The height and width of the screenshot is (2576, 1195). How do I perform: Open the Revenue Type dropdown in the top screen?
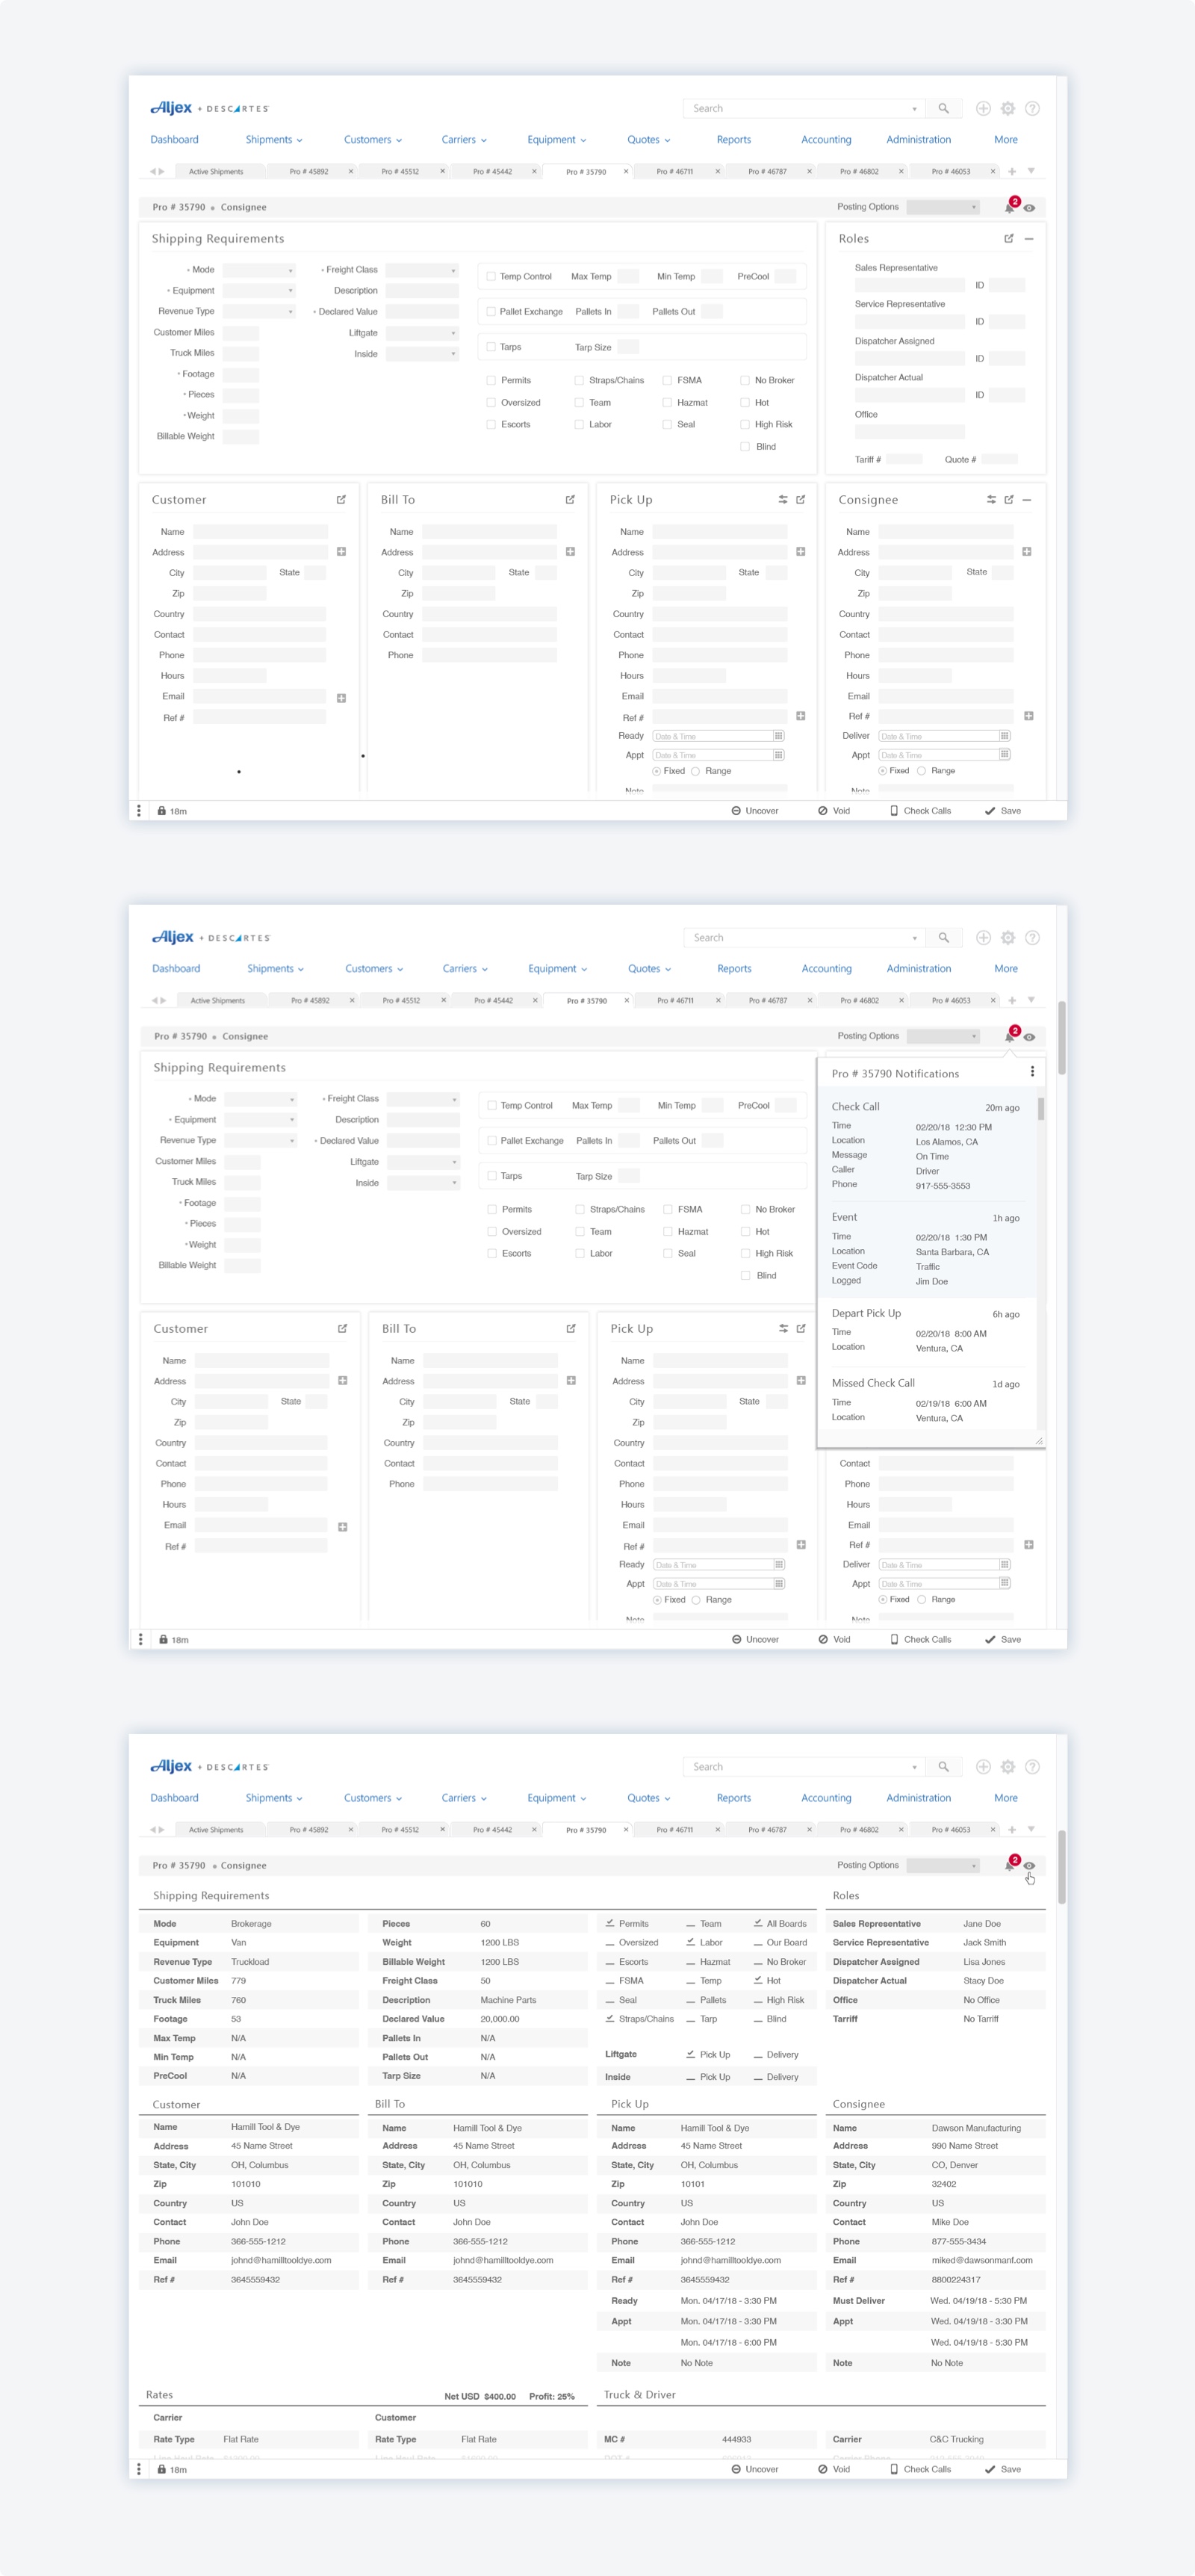[x=259, y=312]
